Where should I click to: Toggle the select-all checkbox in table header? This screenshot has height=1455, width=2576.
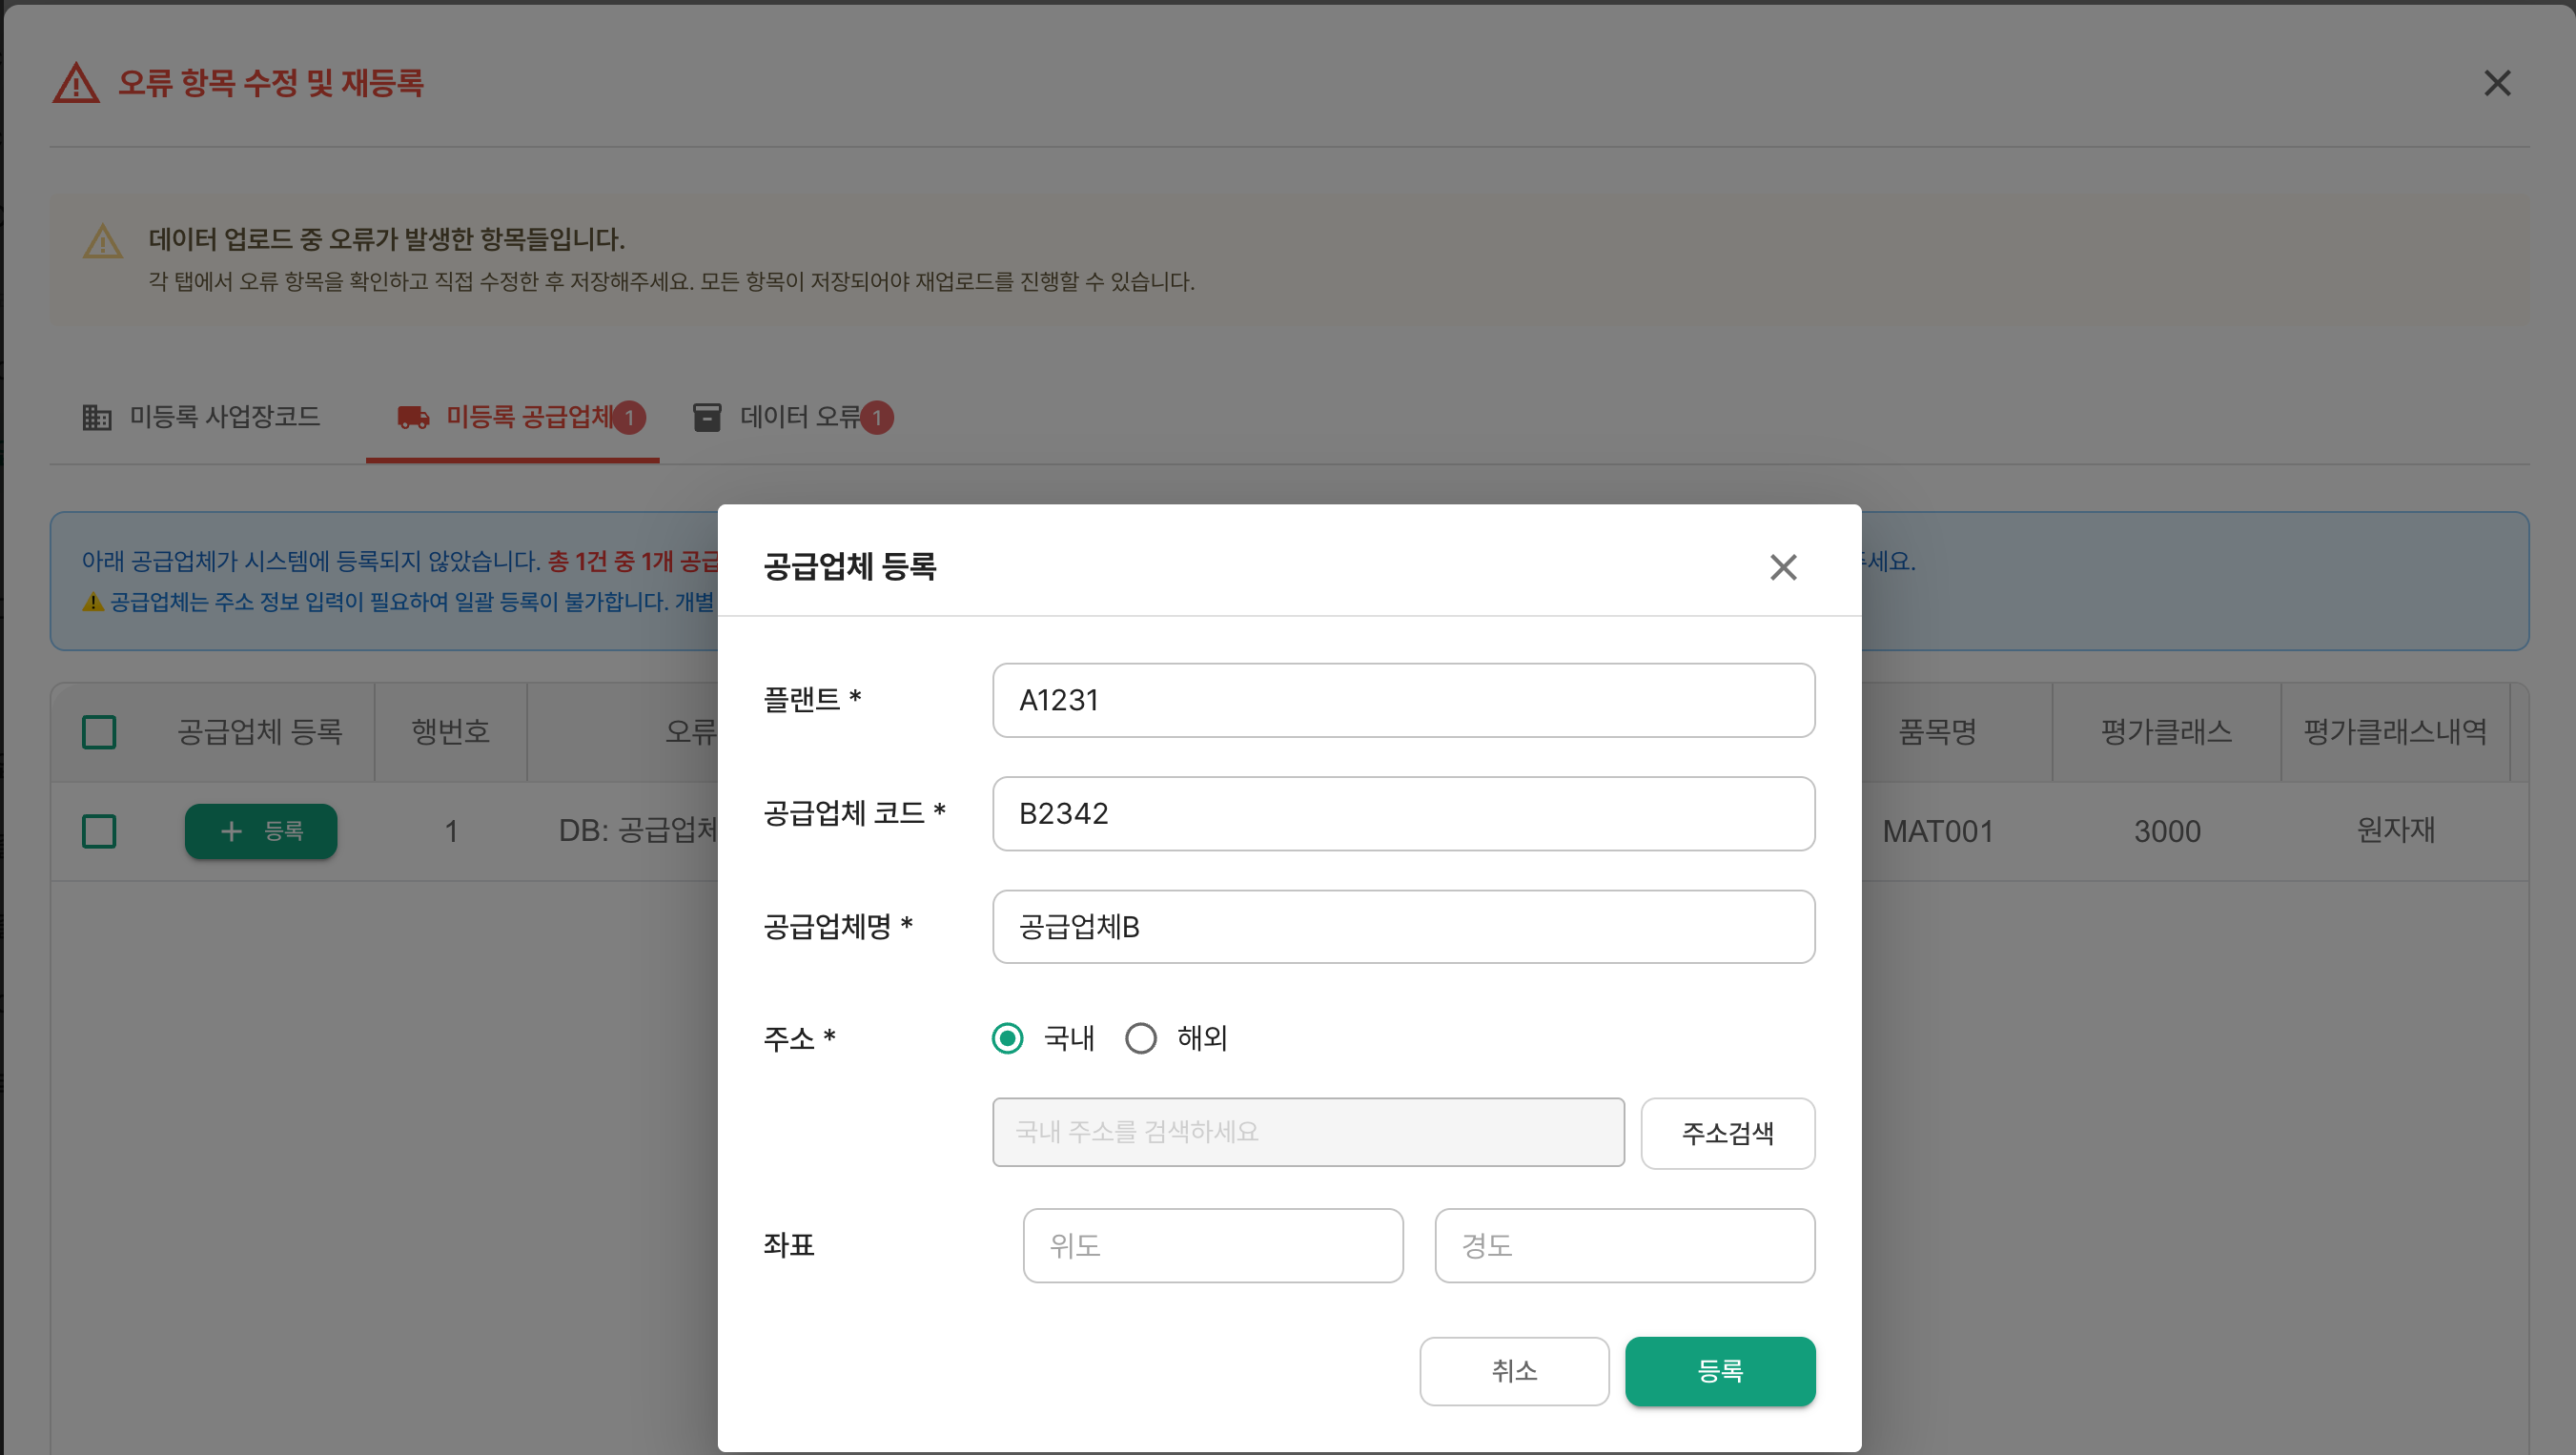coord(99,732)
